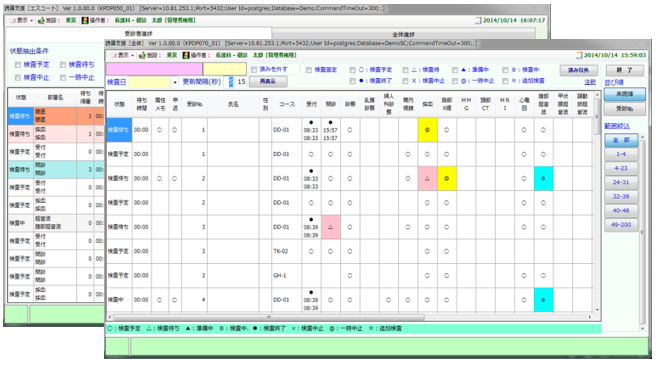Click pink △ 問診 cell for 受診No. 3

[x=331, y=227]
